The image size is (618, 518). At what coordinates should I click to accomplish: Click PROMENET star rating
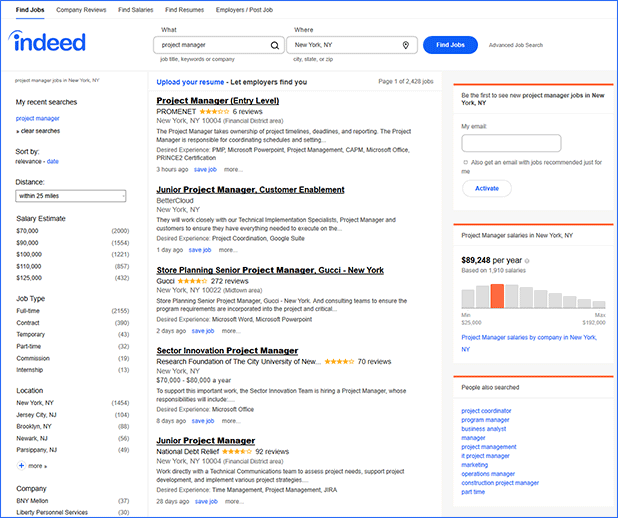(x=214, y=112)
